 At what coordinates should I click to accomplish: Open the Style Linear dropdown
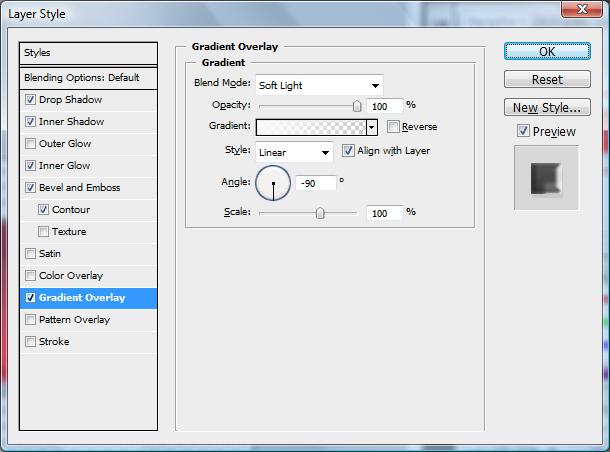(x=295, y=152)
